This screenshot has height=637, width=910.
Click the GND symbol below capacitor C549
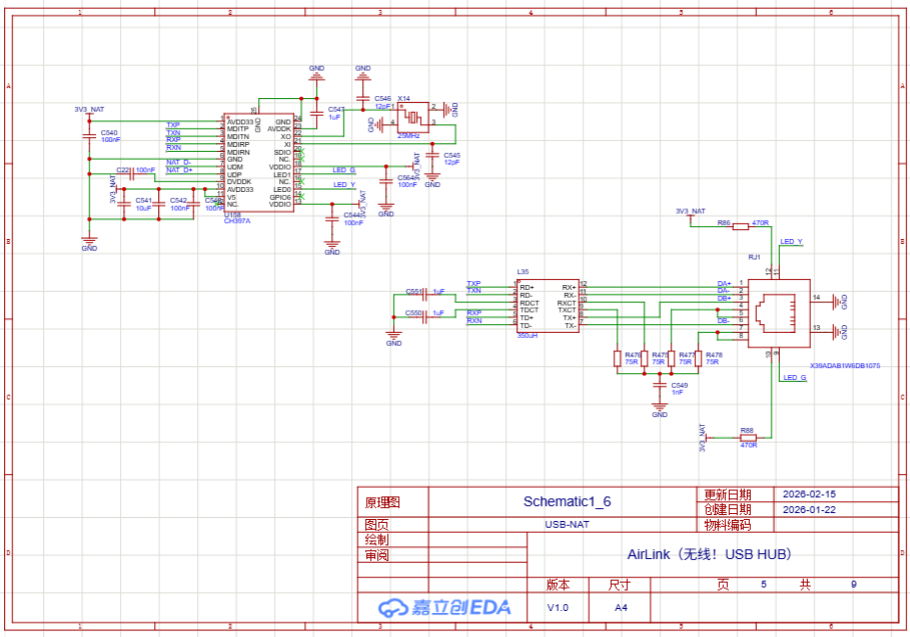659,407
